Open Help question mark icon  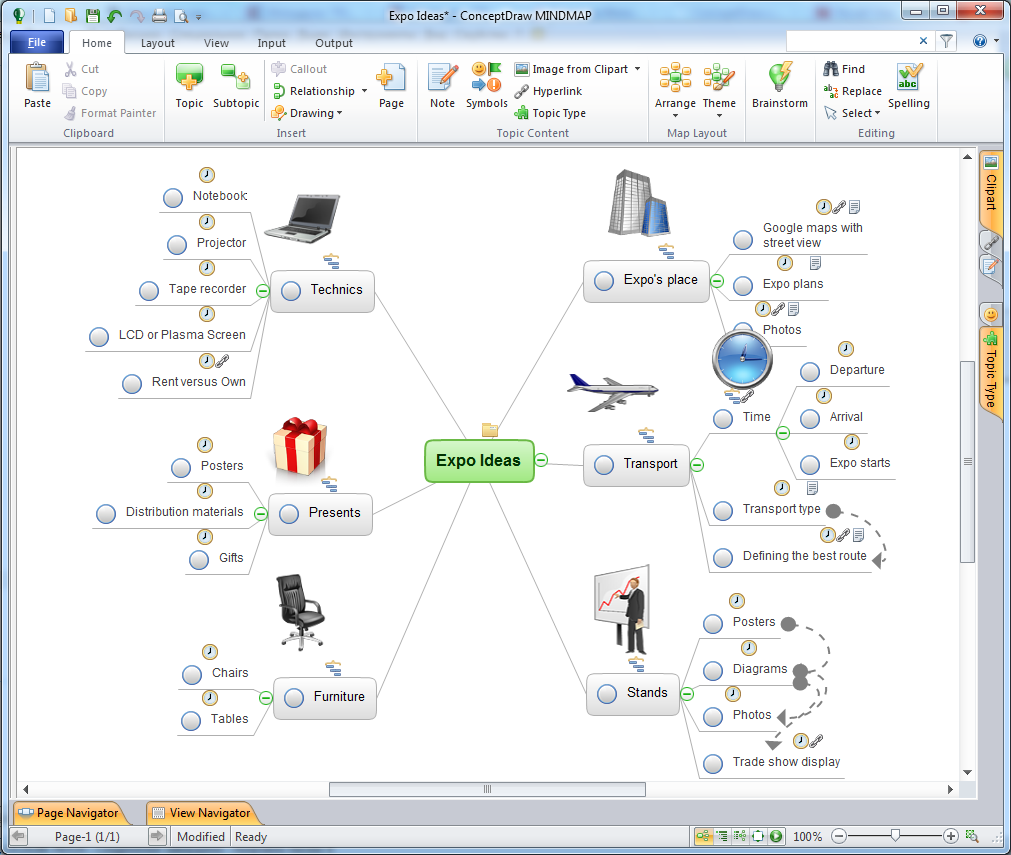[x=979, y=41]
